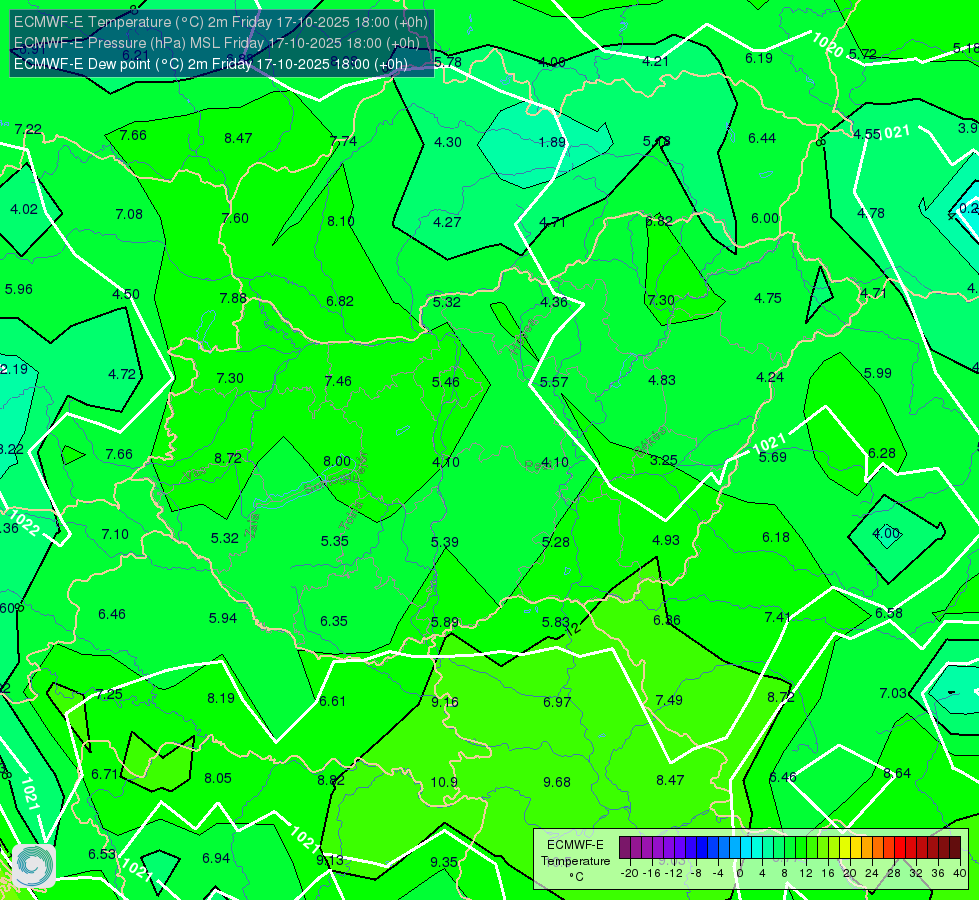
Task: Click the 8.10 temperature value
Action: [x=341, y=221]
